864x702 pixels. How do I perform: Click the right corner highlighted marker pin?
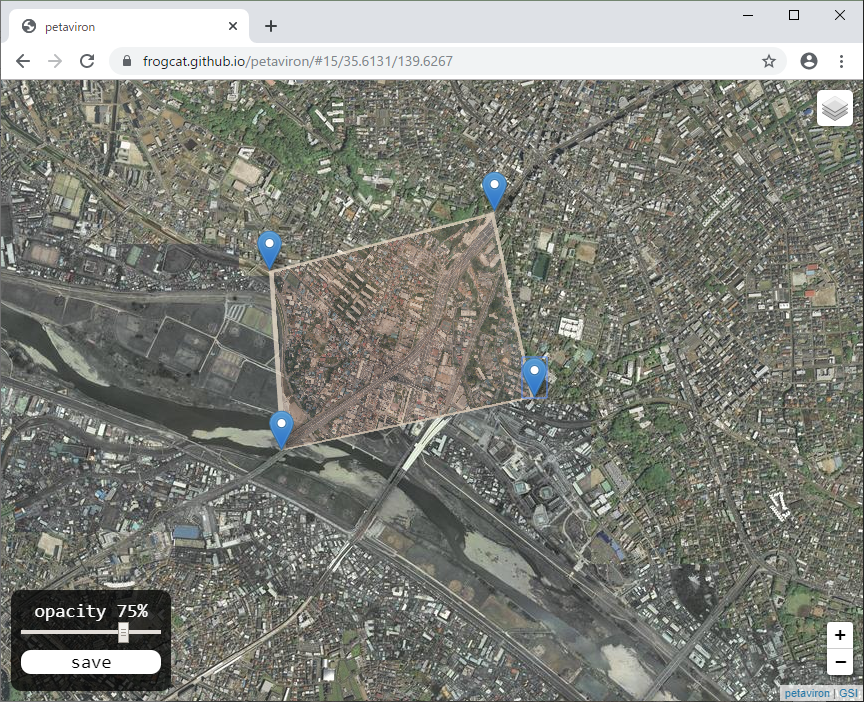534,377
